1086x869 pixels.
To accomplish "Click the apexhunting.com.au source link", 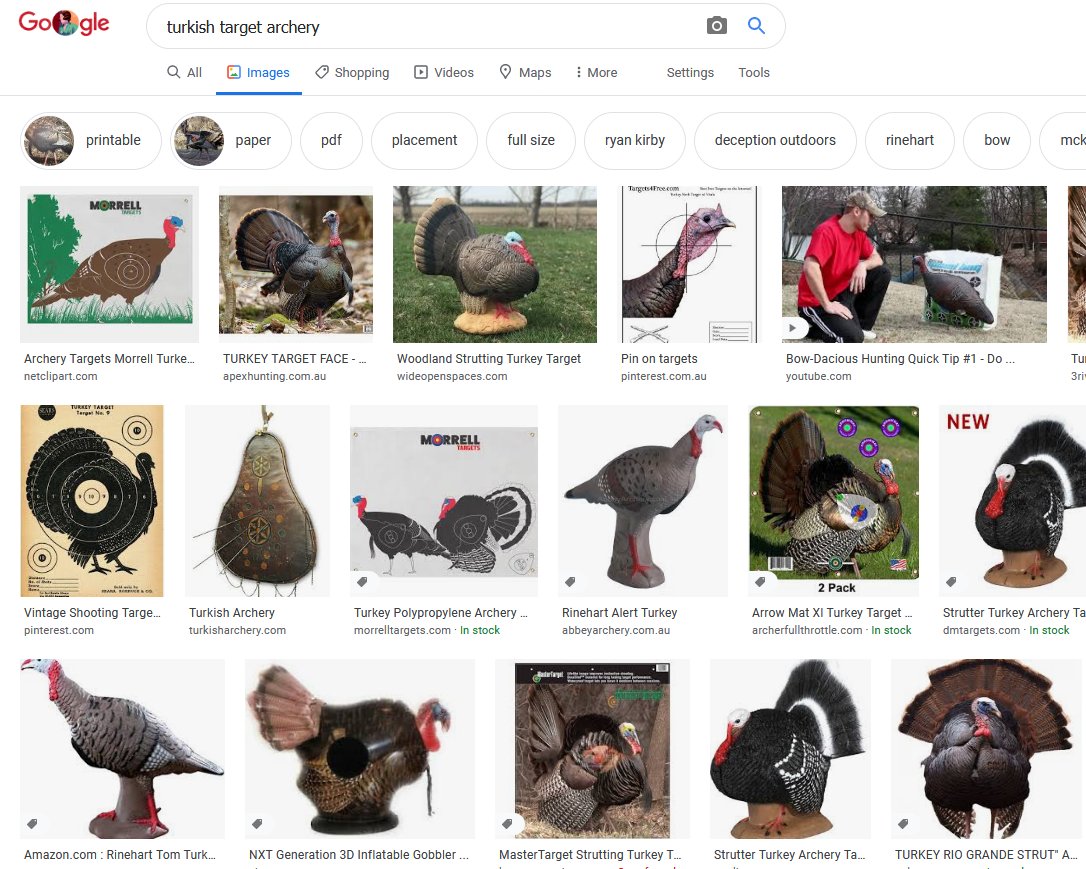I will [x=274, y=376].
